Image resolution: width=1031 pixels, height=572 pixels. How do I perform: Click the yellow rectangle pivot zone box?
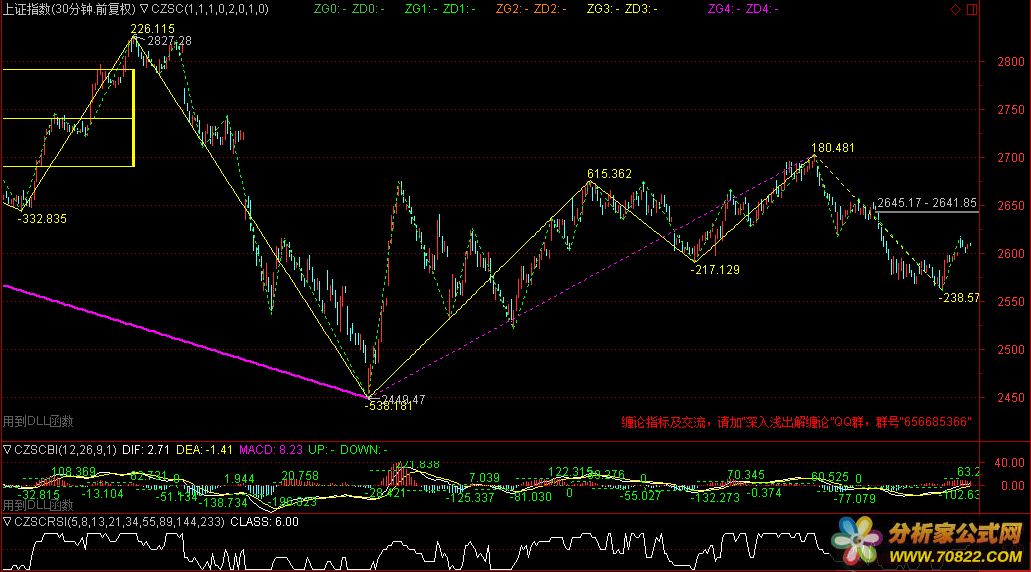tap(68, 118)
